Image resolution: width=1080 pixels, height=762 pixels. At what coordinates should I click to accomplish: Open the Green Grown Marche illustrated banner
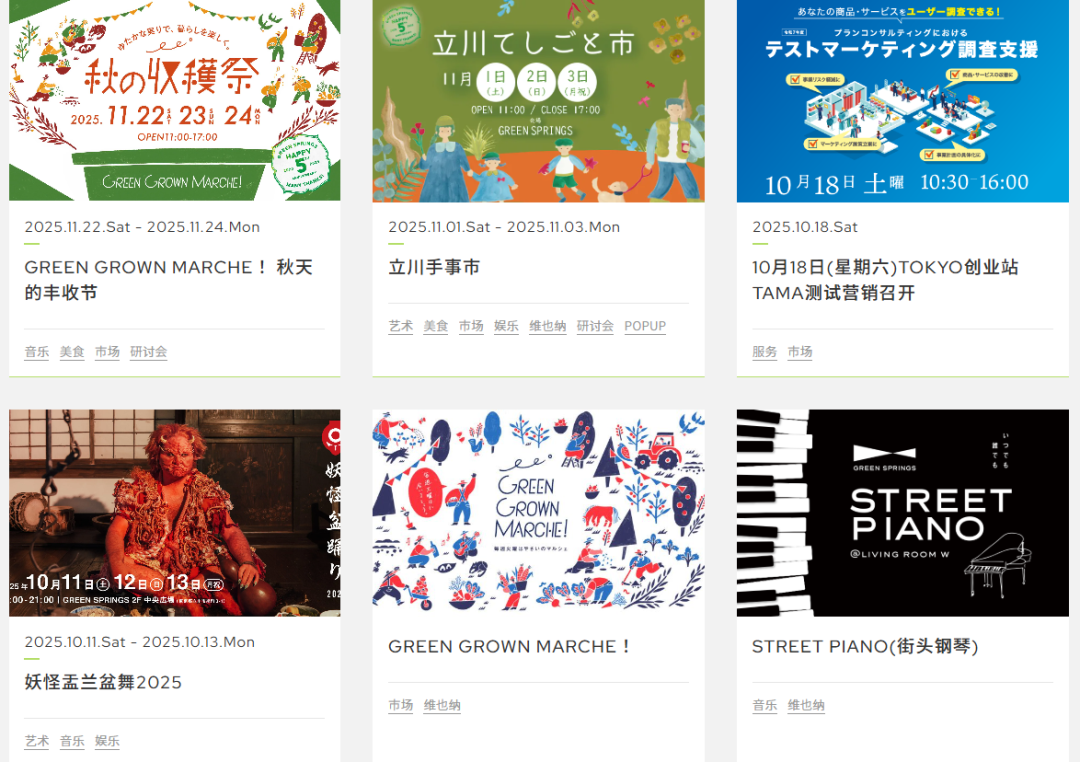(x=539, y=513)
